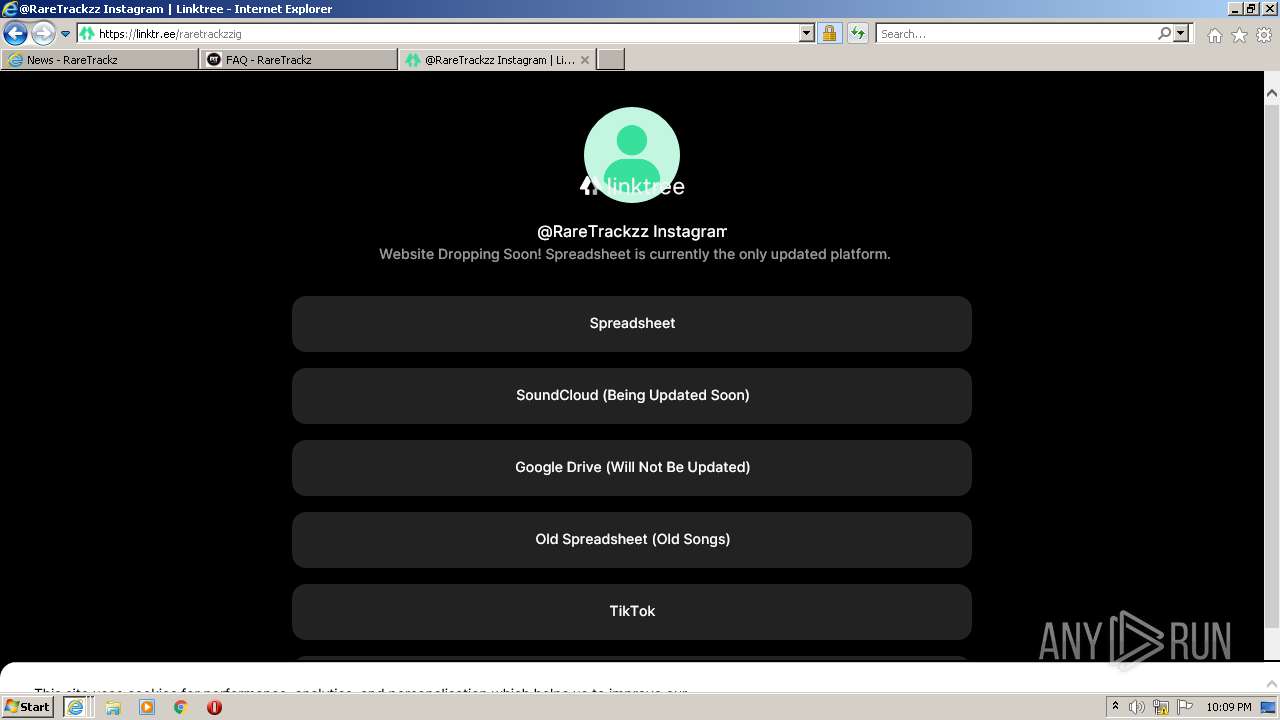Open Google Drive (Will Not Be Updated)

point(632,468)
